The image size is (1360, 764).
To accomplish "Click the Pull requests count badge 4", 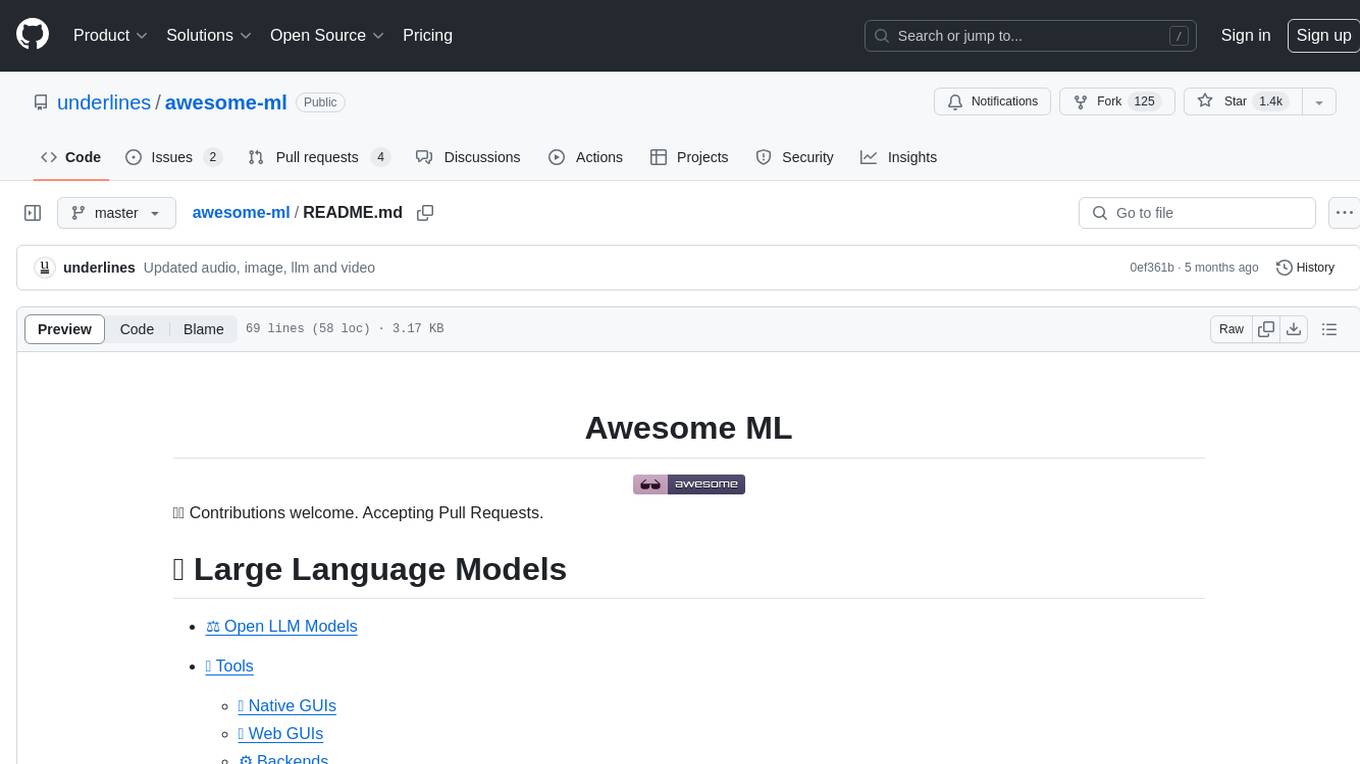I will tap(380, 157).
